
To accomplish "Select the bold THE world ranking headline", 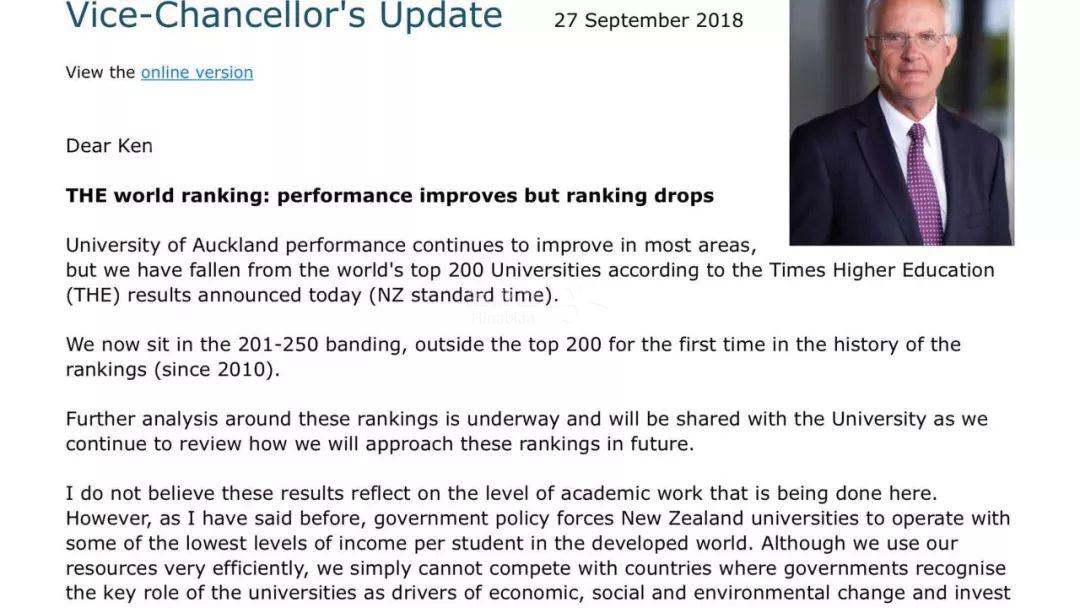I will click(389, 195).
